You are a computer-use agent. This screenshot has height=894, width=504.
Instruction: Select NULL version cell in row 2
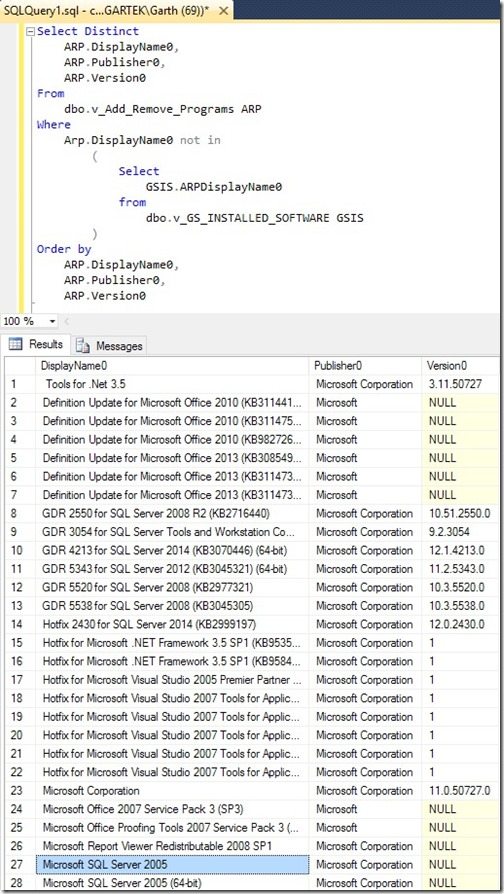[461, 403]
